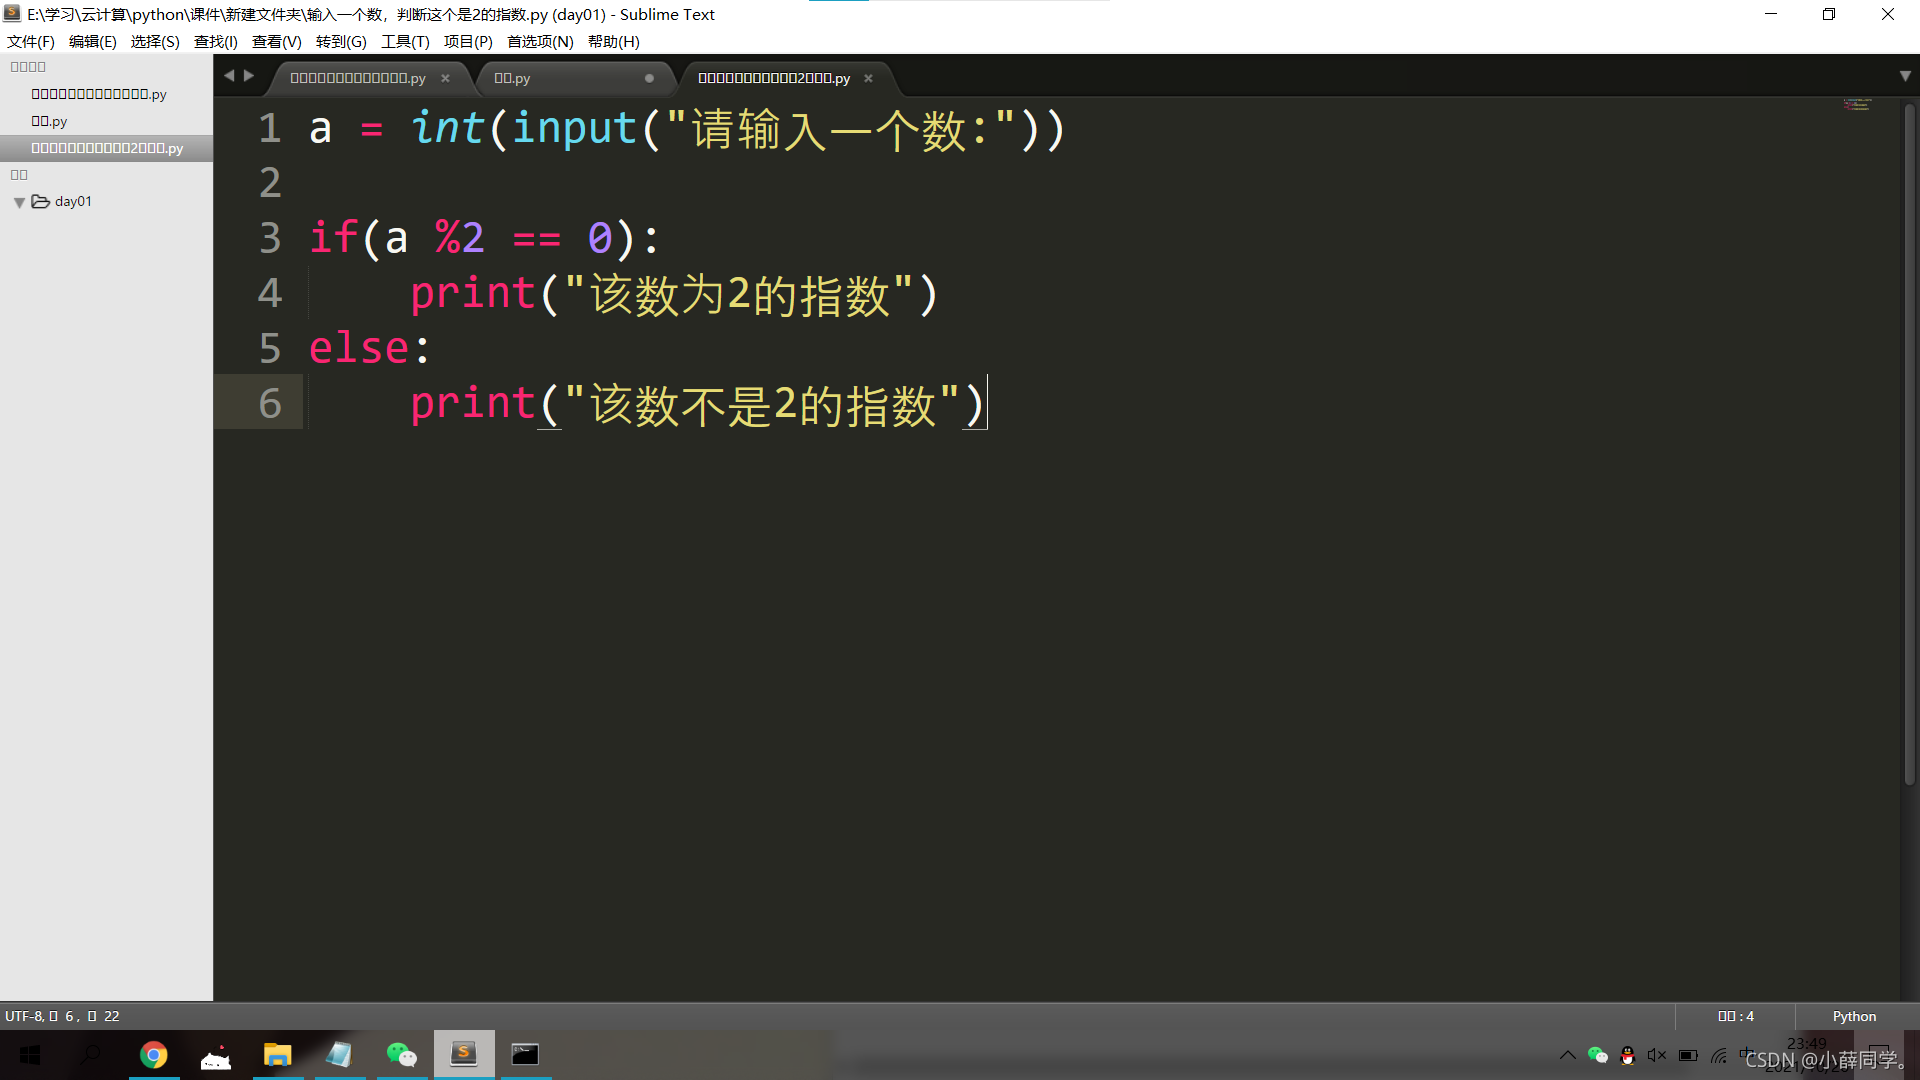Open the 帮助(H) menu
Viewport: 1920px width, 1080px height.
point(614,41)
